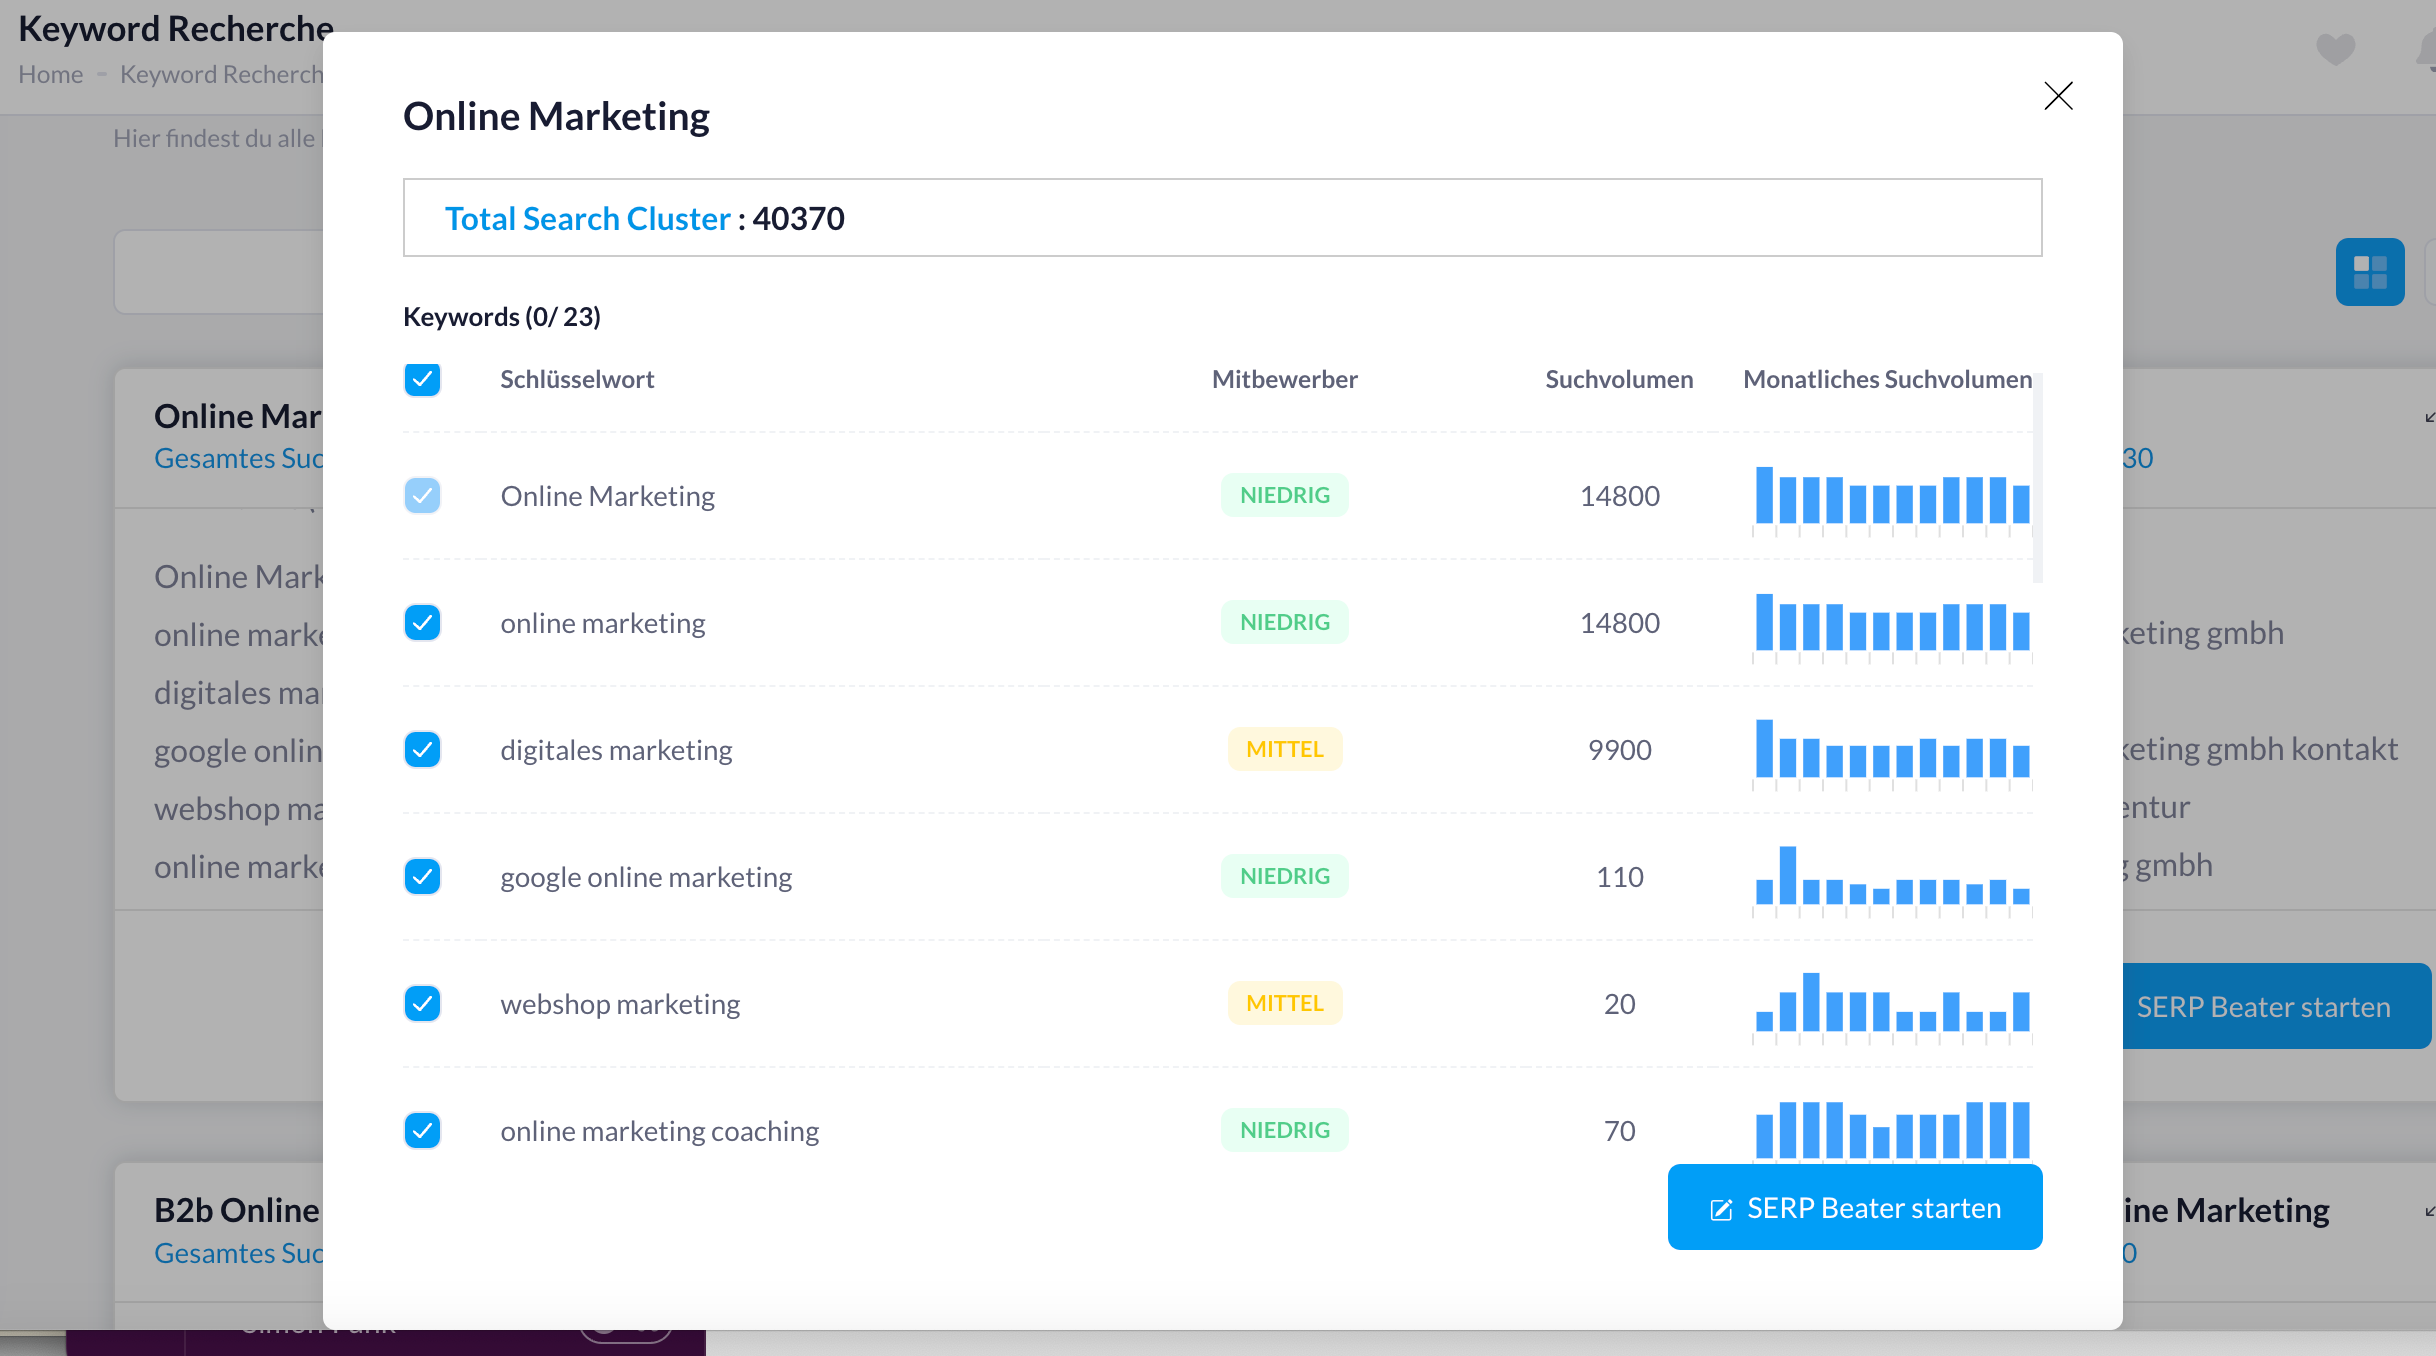Sort by Mitbewerber column header
The height and width of the screenshot is (1356, 2436).
pyautogui.click(x=1284, y=379)
